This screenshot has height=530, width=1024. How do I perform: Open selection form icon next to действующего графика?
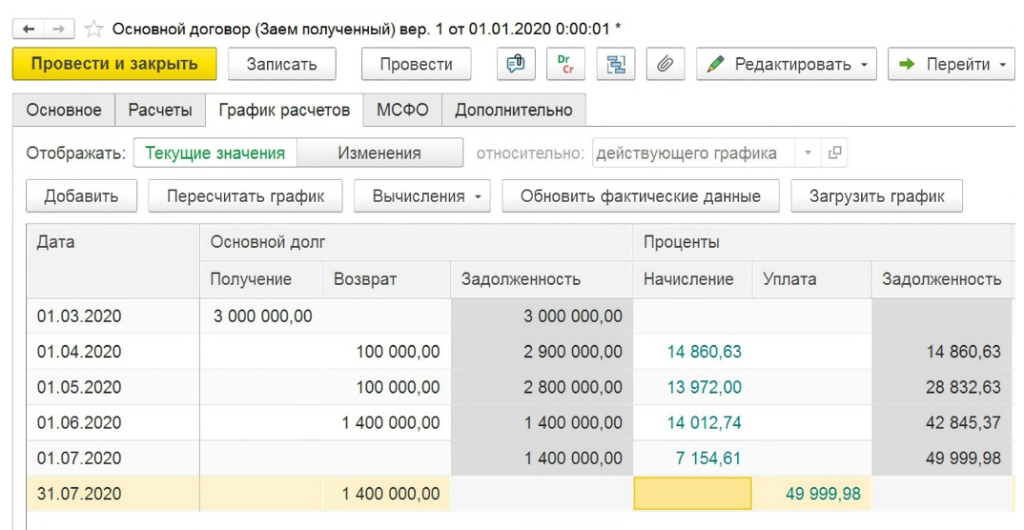pyautogui.click(x=834, y=153)
